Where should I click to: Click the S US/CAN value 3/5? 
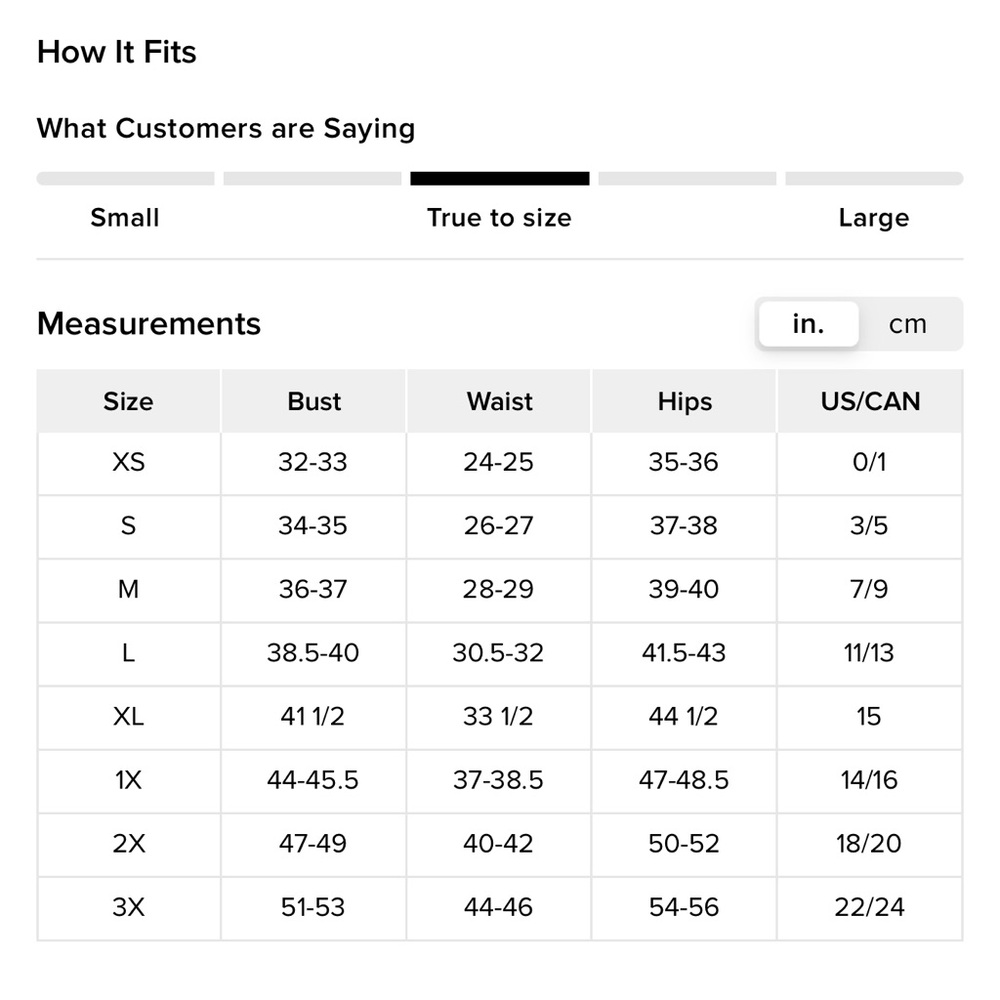click(x=869, y=526)
